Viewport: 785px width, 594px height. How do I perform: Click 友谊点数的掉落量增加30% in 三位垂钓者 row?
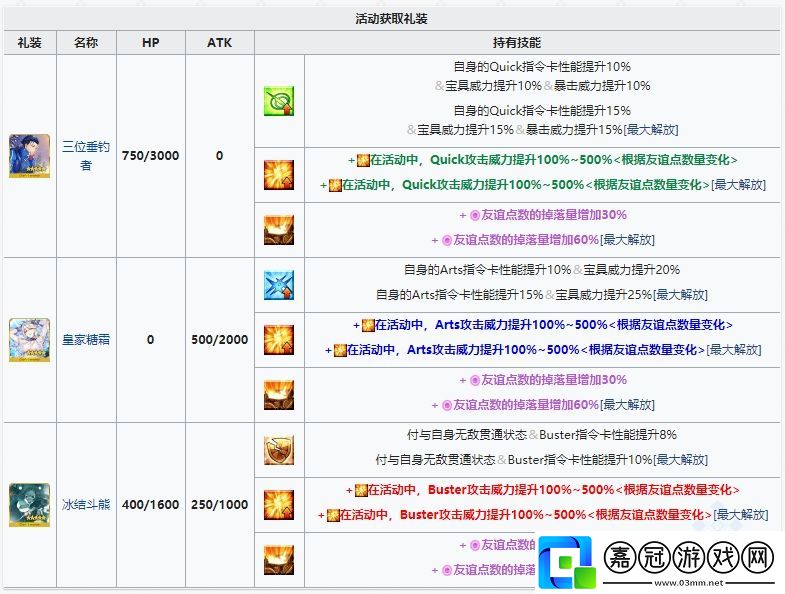tap(543, 215)
